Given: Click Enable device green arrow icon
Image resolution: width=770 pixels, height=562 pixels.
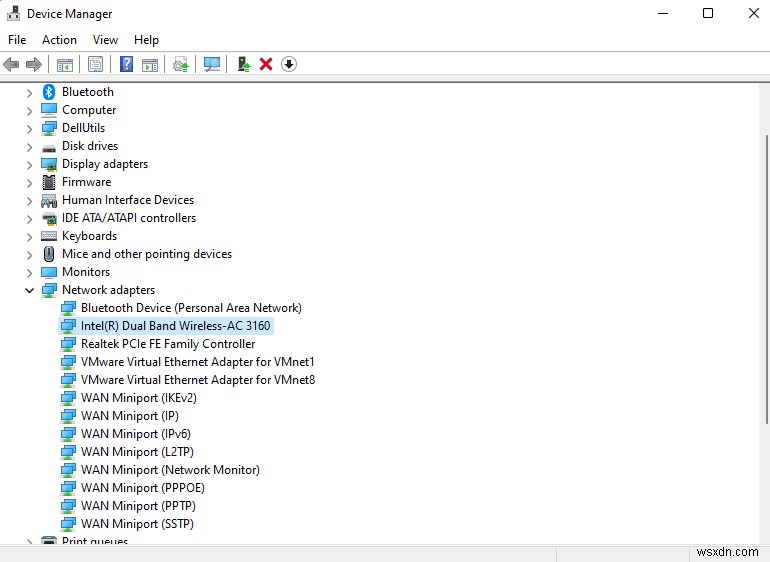Looking at the screenshot, I should click(x=244, y=64).
